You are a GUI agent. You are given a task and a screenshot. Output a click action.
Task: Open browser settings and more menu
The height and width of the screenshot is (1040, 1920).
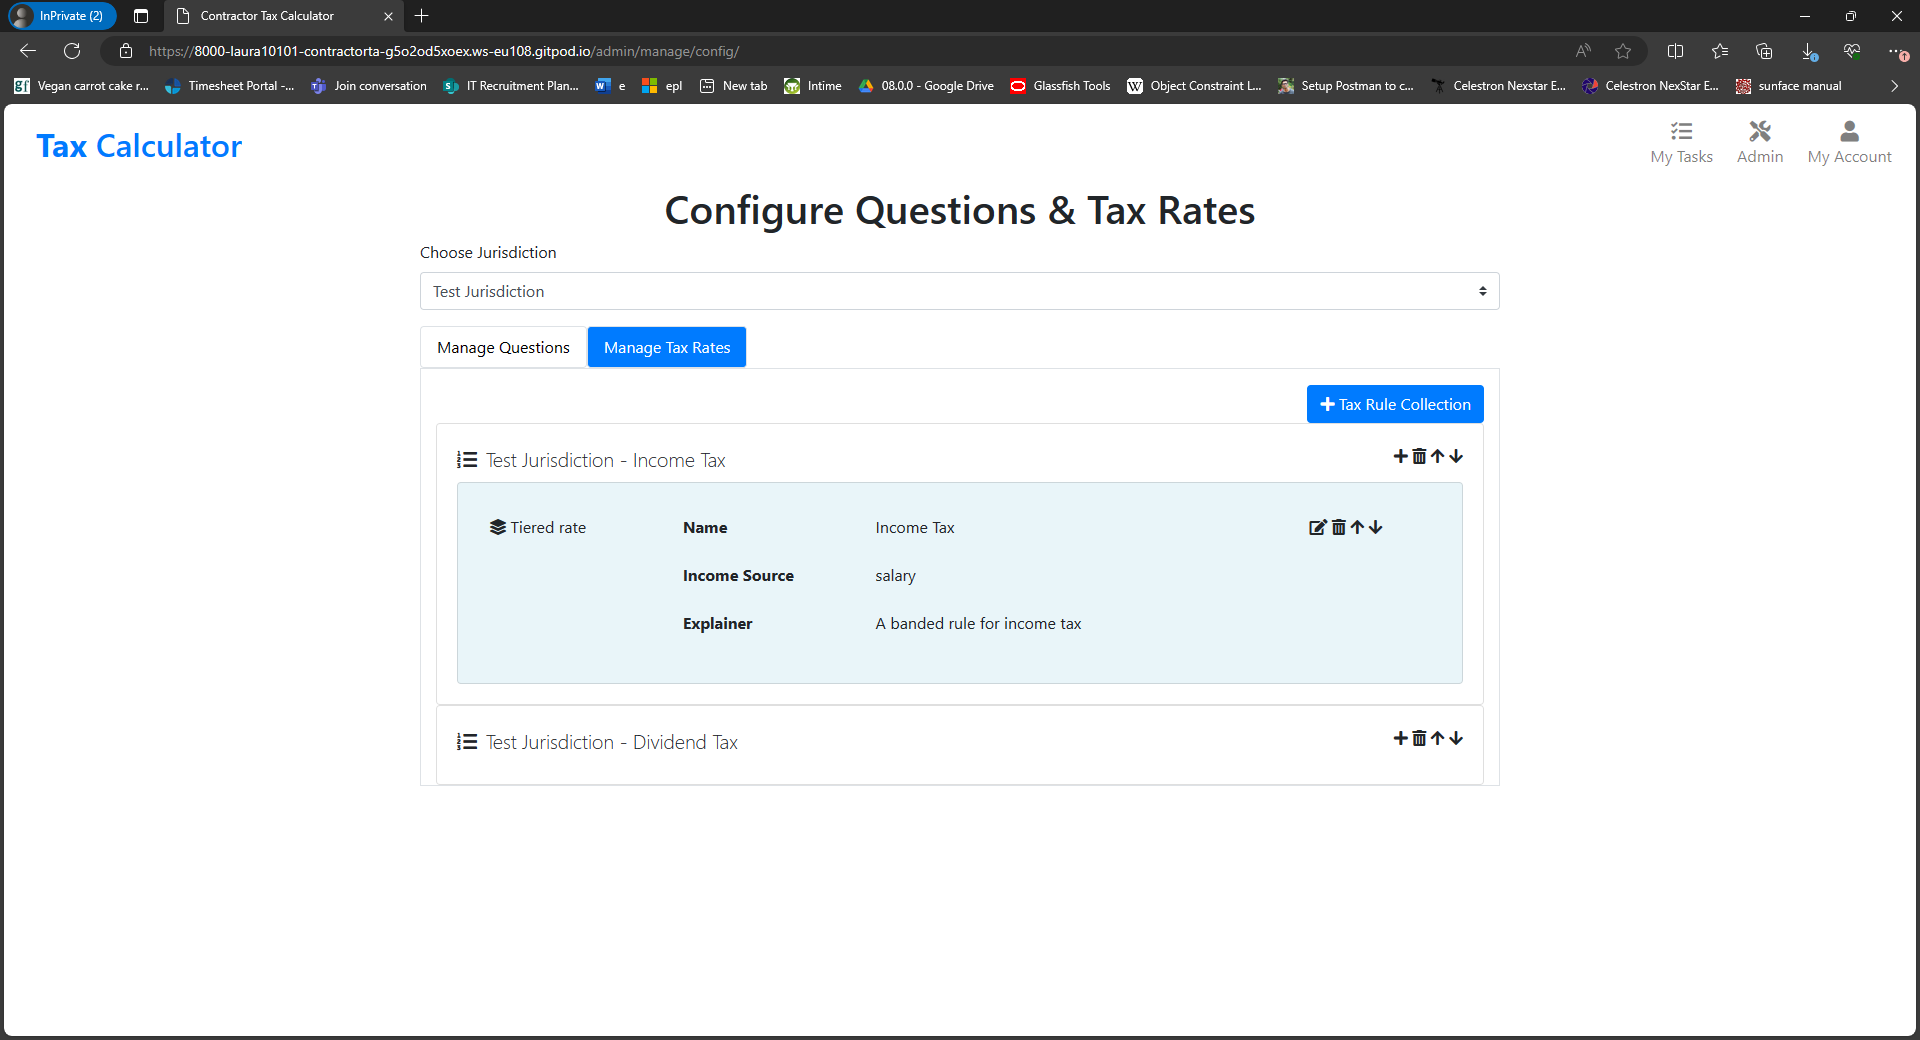tap(1896, 51)
